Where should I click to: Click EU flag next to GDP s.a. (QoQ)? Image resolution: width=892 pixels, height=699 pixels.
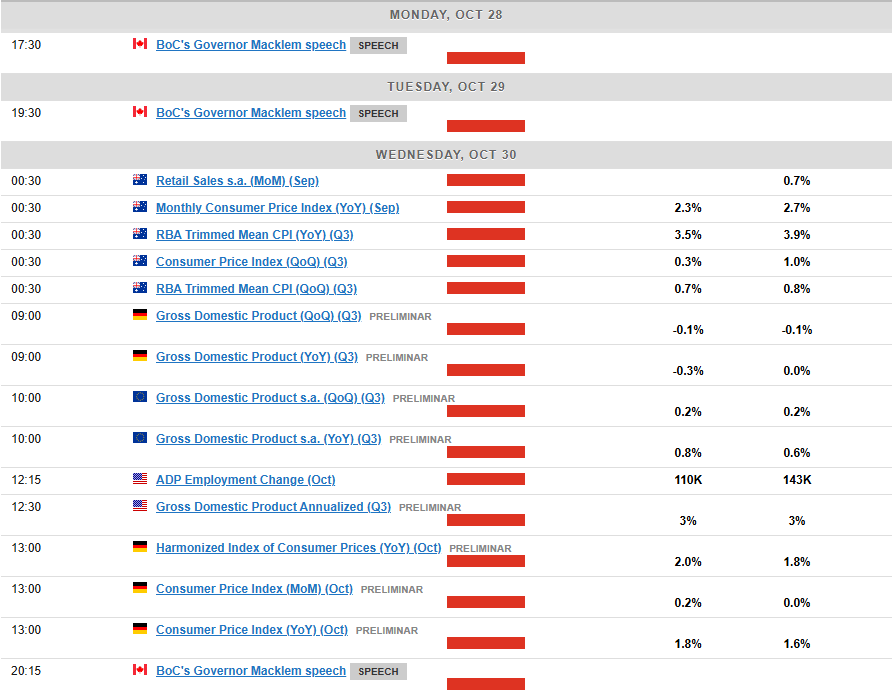click(x=140, y=396)
